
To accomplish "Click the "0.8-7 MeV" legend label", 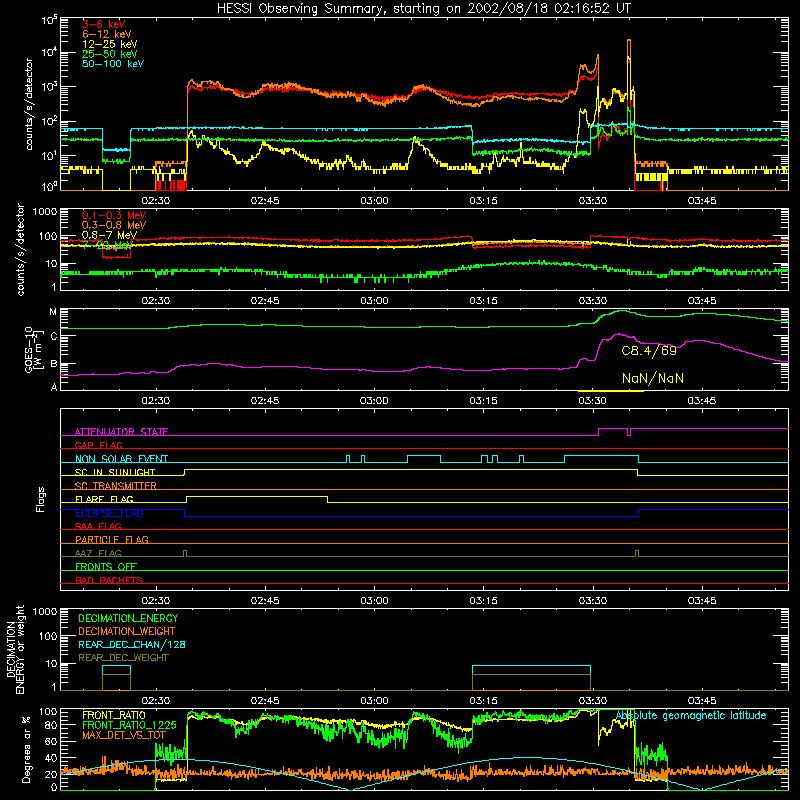I will pos(109,235).
